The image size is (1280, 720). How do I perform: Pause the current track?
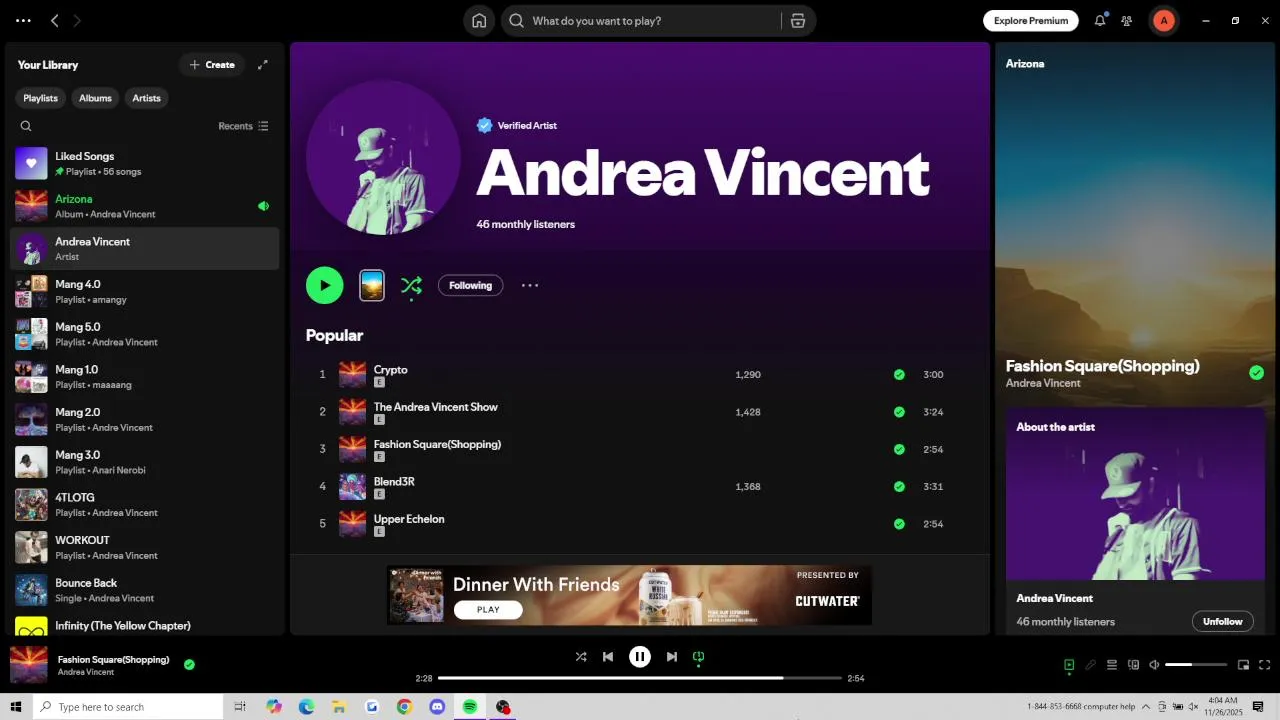640,657
